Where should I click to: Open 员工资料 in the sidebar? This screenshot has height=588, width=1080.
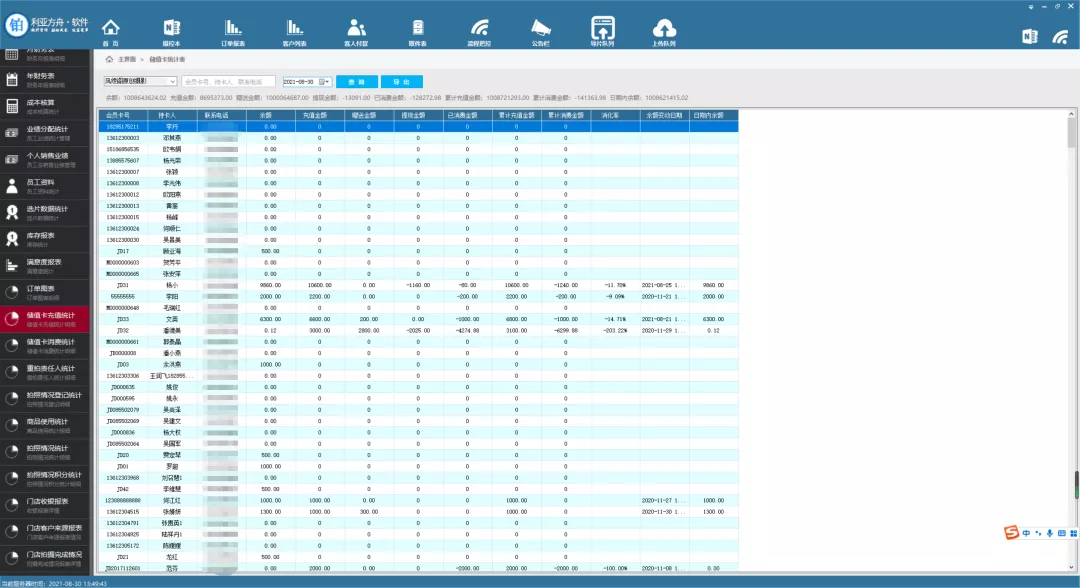coord(45,186)
